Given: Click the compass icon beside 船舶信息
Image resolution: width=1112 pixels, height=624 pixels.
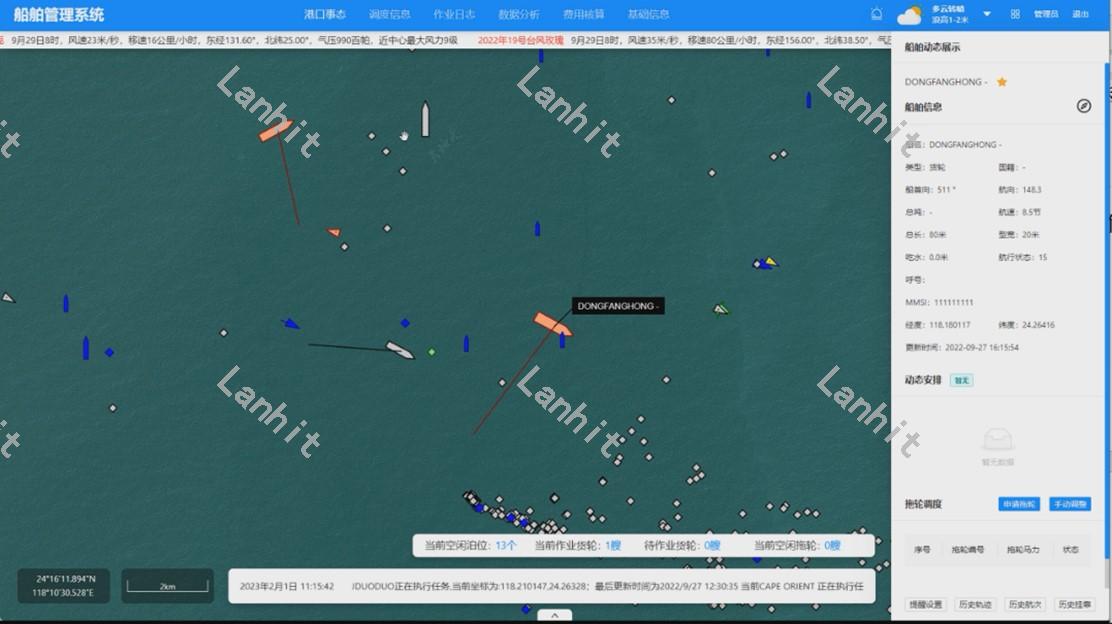Looking at the screenshot, I should pos(1083,106).
